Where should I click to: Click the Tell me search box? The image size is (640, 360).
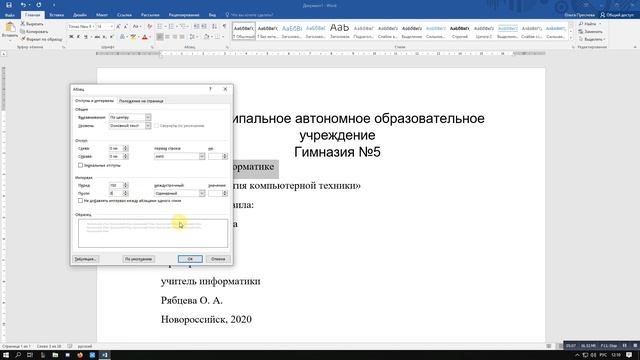click(x=249, y=15)
